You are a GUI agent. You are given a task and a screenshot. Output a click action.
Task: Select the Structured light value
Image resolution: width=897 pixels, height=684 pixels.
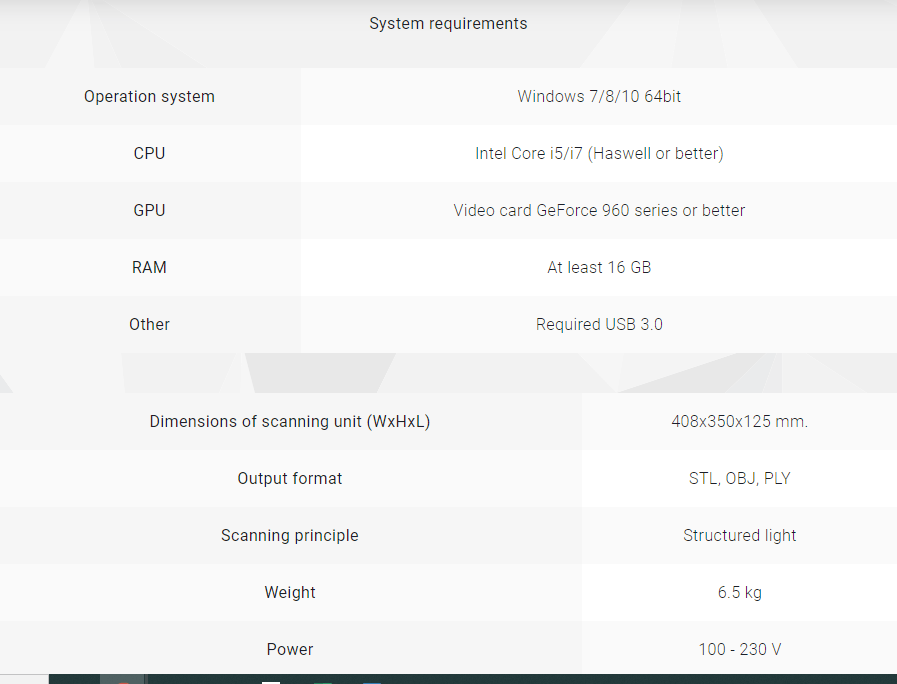(740, 535)
